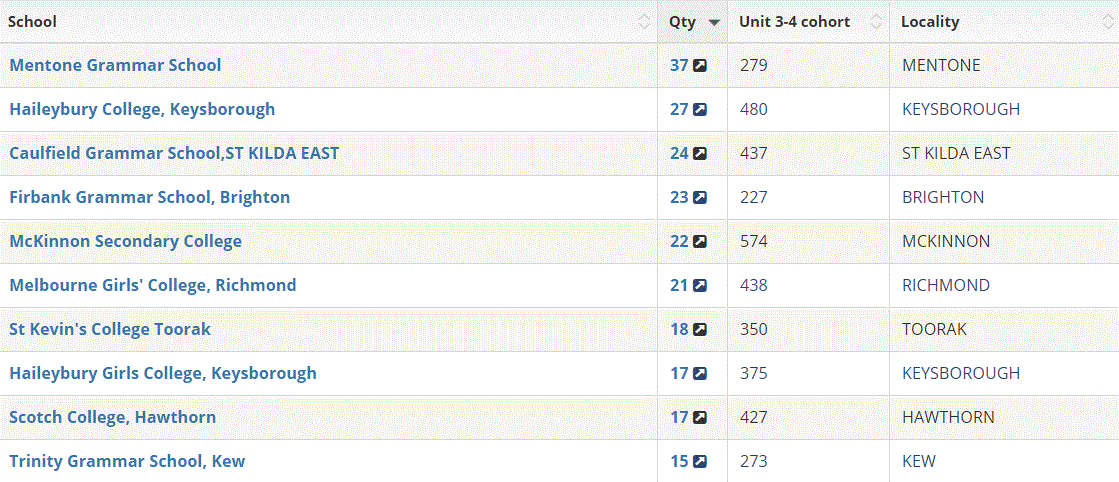Open the Trinity Grammar School, Kew link
Screen dimensions: 1119x482
pos(127,461)
